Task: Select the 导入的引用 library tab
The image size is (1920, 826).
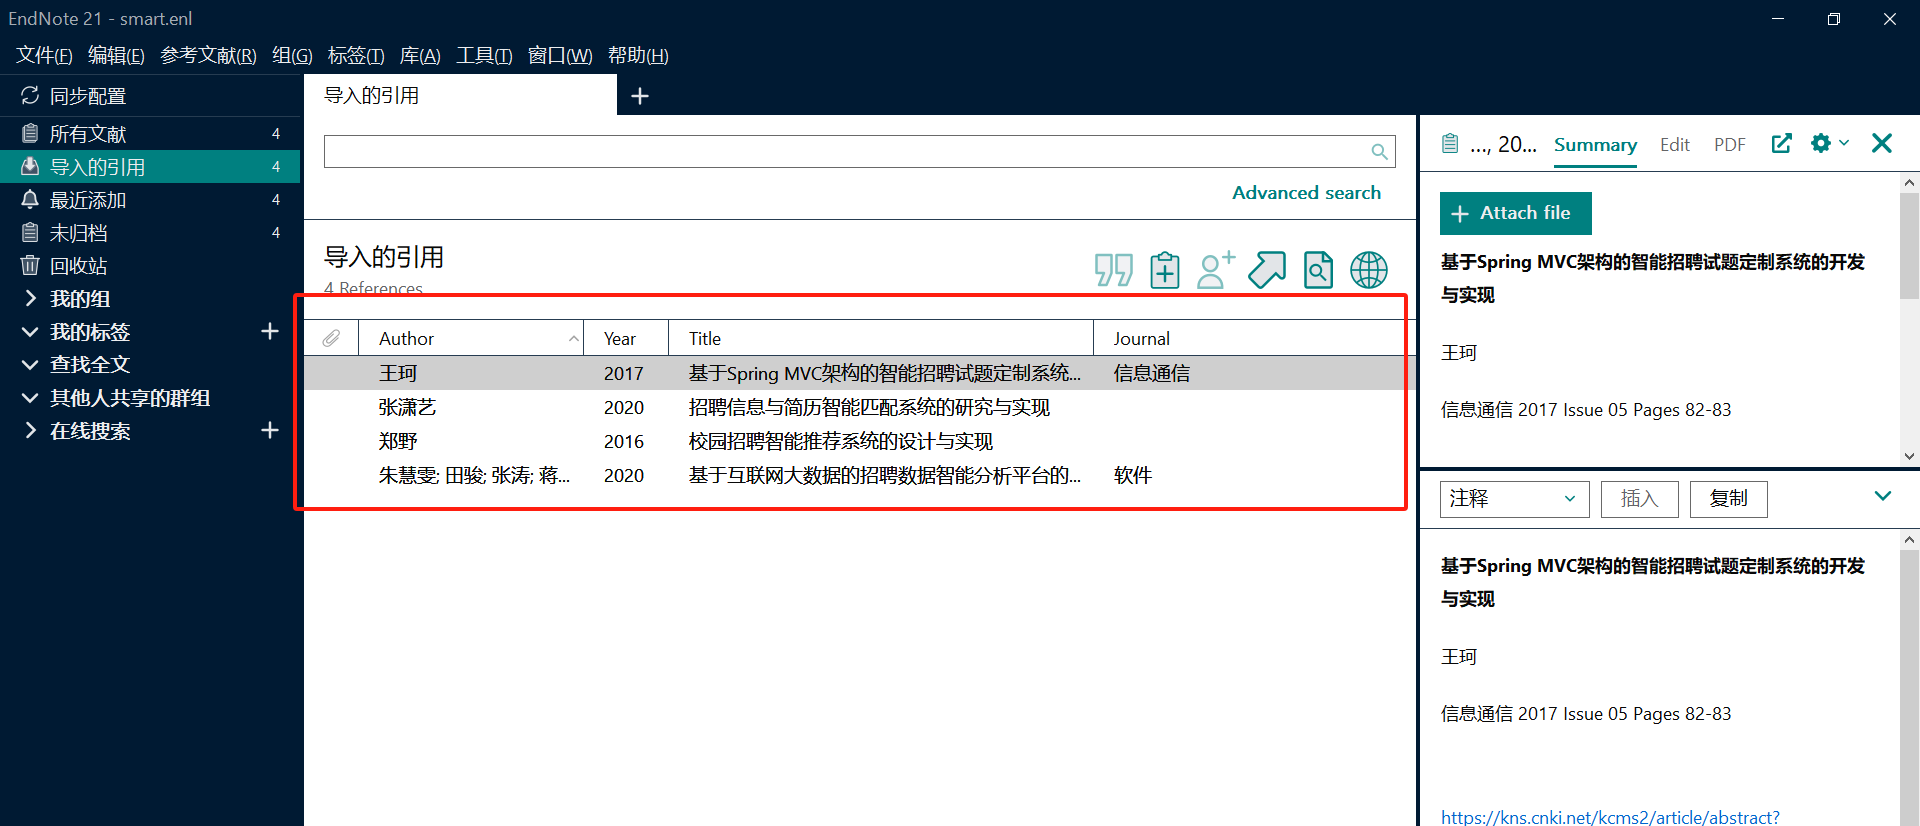Action: coord(460,95)
